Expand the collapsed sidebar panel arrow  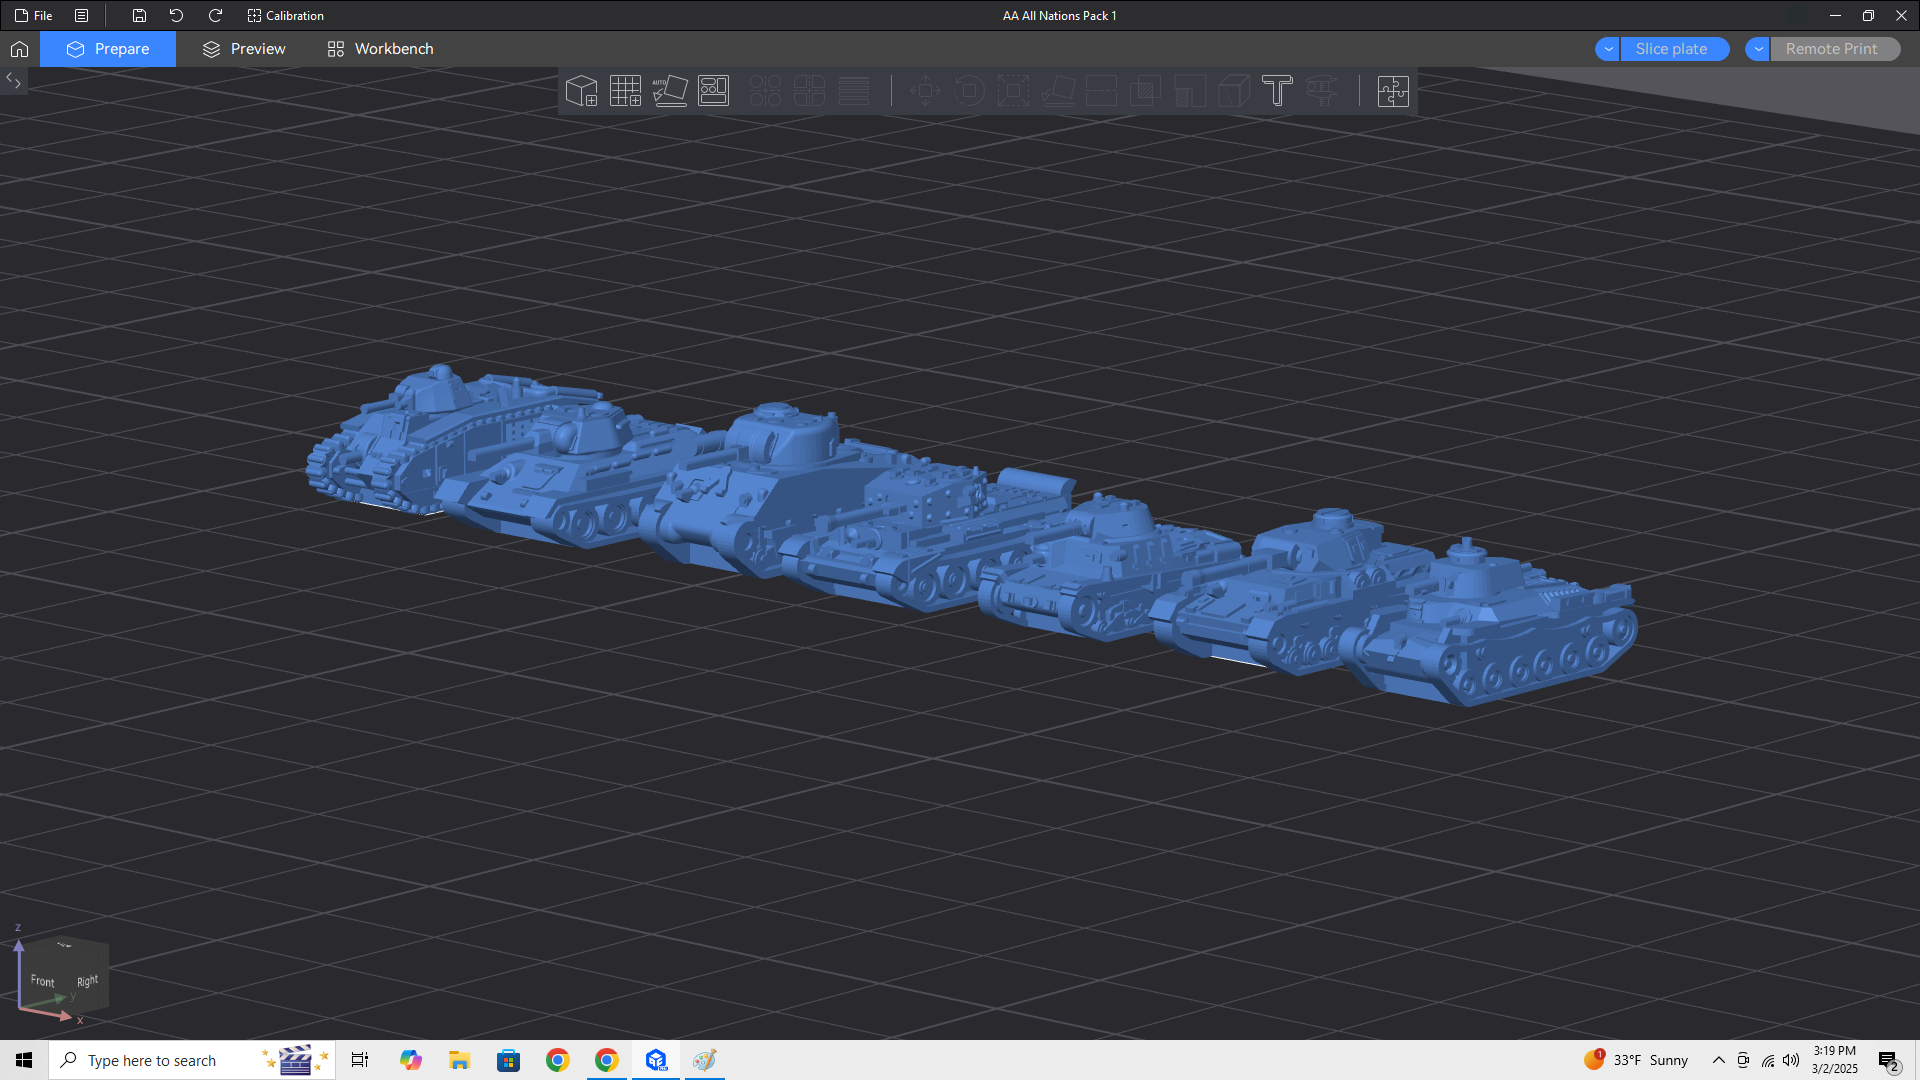coord(14,81)
